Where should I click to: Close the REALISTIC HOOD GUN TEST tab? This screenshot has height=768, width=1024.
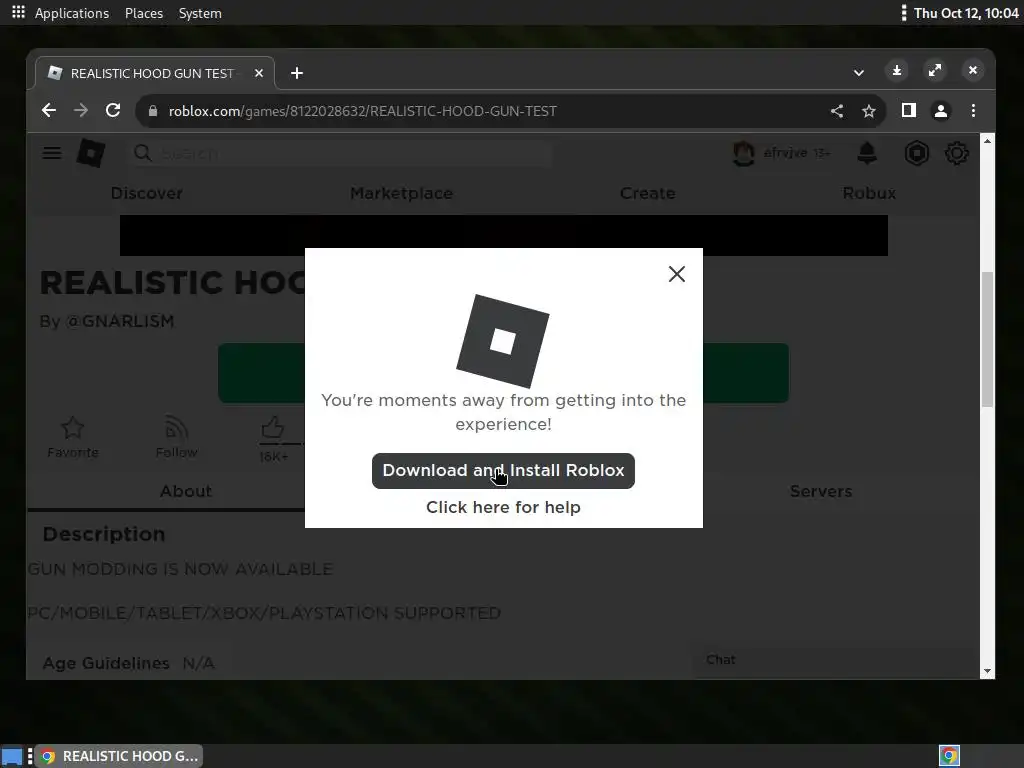(259, 73)
